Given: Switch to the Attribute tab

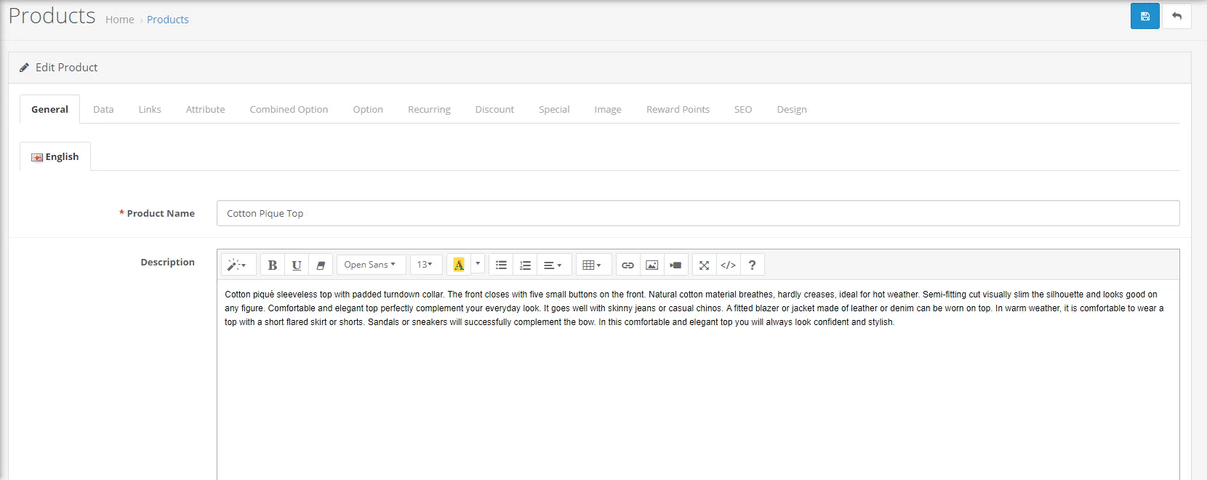Looking at the screenshot, I should [205, 109].
